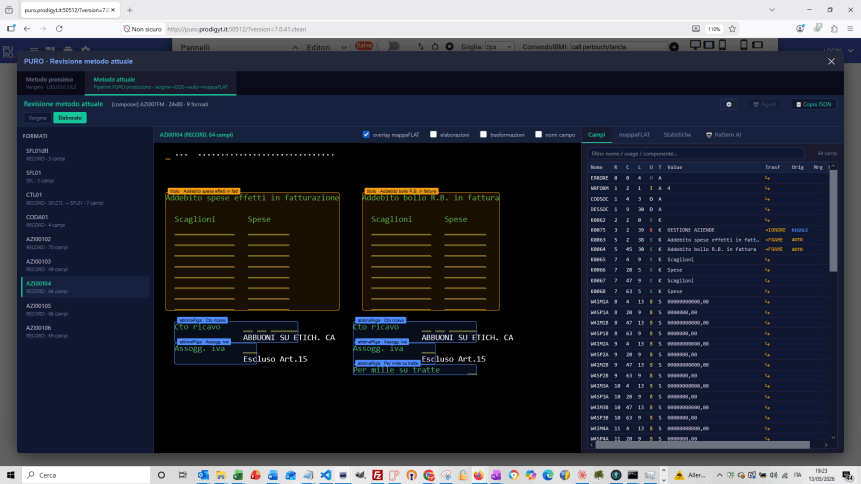Viewport: 861px width, 484px height.
Task: Click the browser reload icon
Action: point(59,29)
